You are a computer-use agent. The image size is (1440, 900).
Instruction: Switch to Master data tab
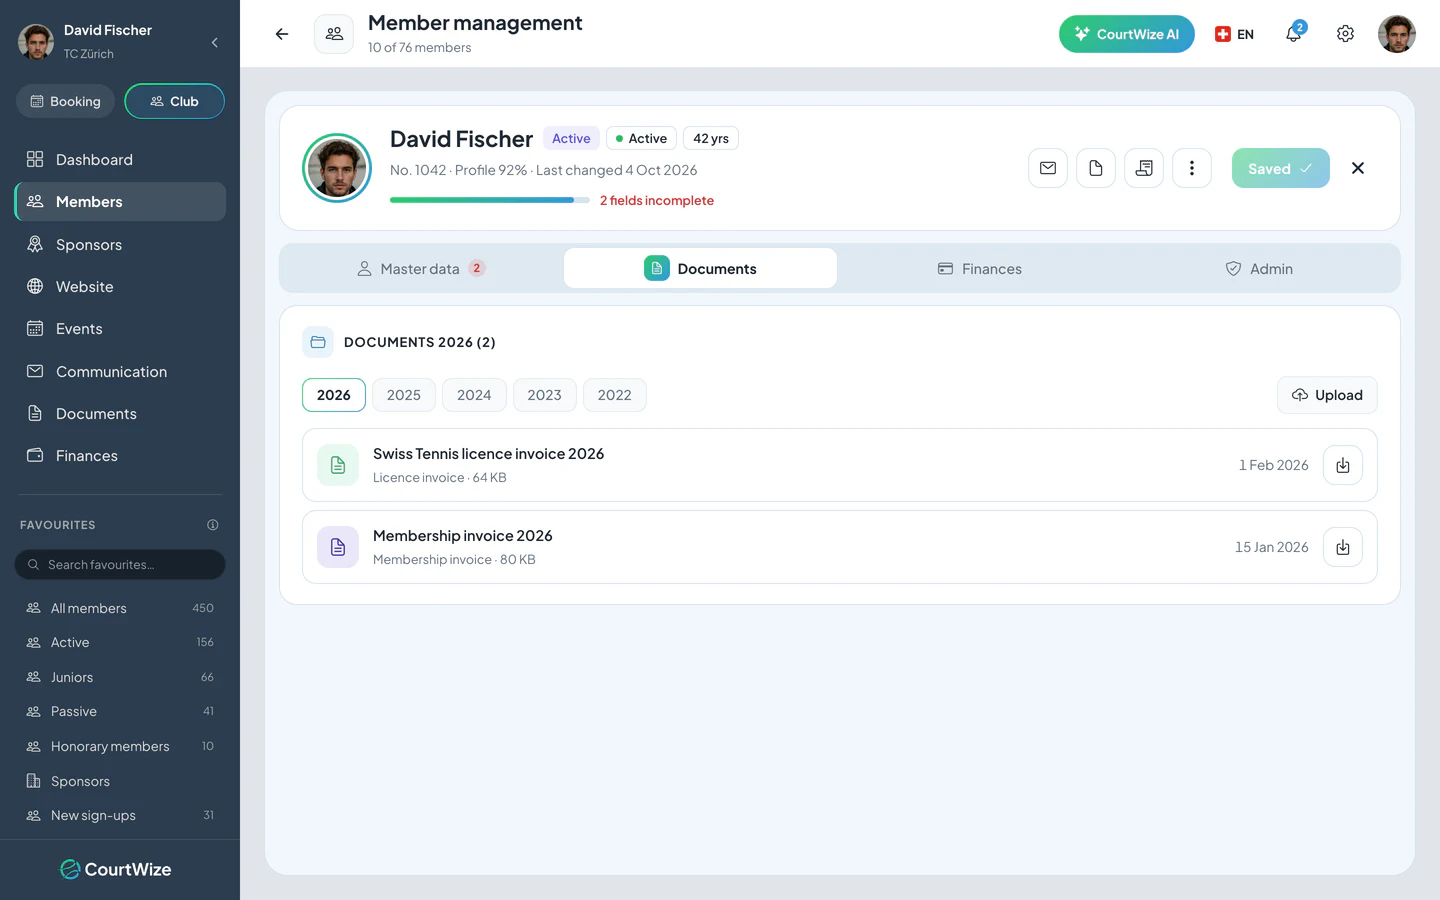420,268
